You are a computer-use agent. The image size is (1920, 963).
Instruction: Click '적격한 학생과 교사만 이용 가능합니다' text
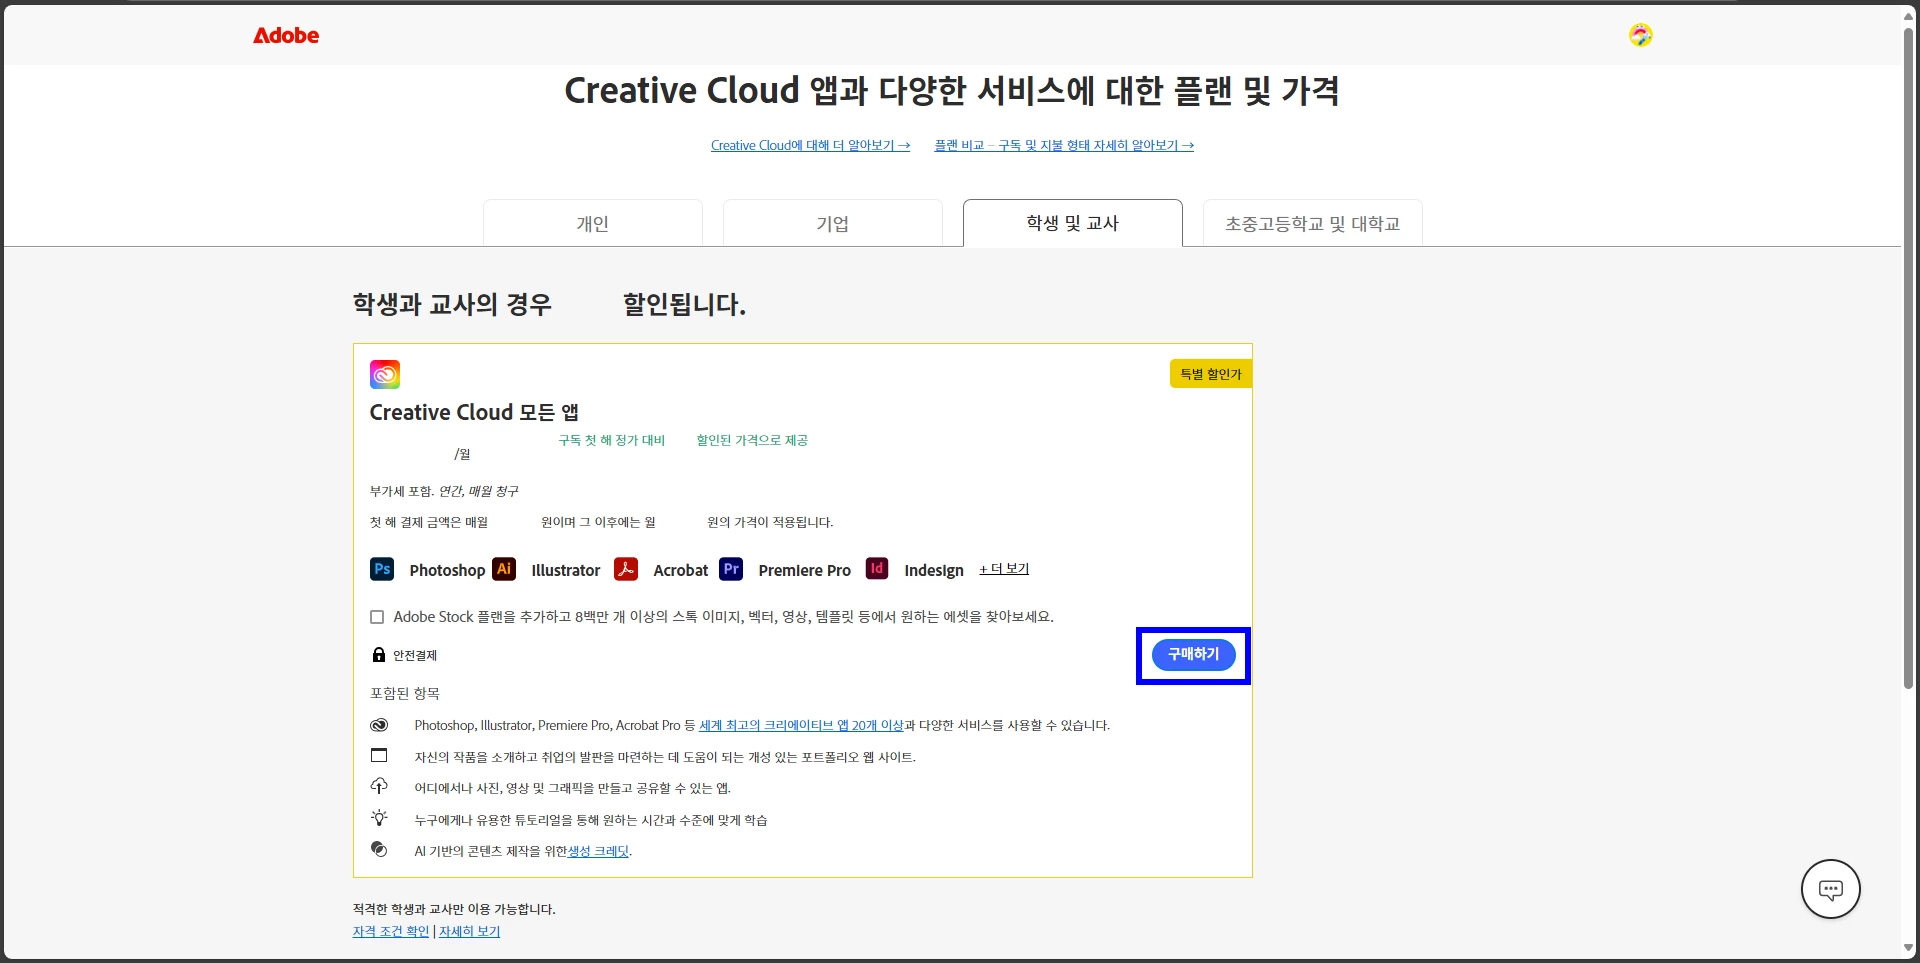point(454,910)
